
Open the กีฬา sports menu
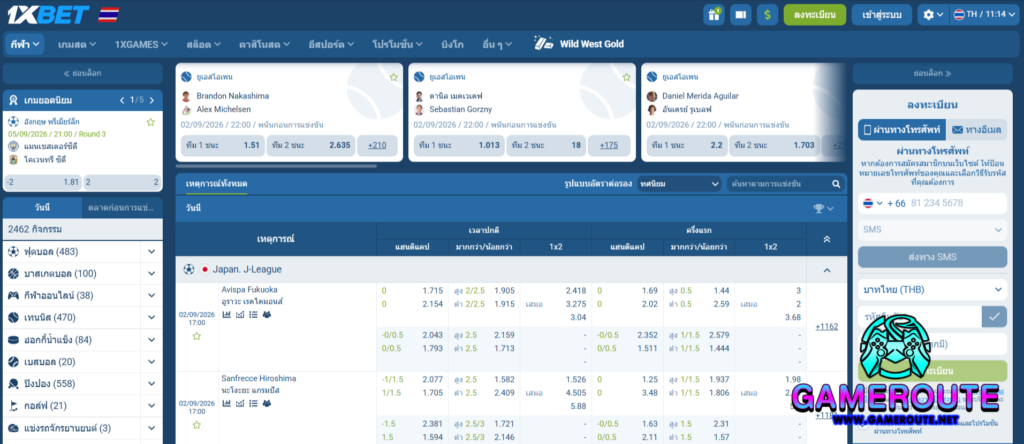coord(25,44)
